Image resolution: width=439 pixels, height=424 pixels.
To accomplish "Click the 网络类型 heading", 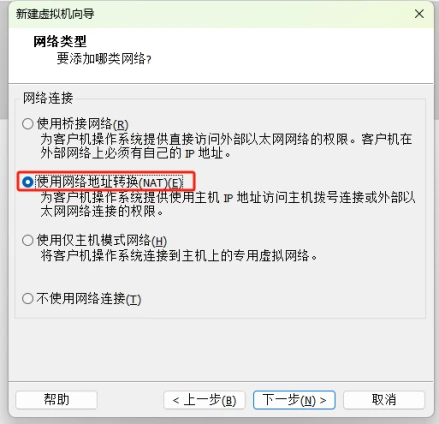I will tap(60, 42).
